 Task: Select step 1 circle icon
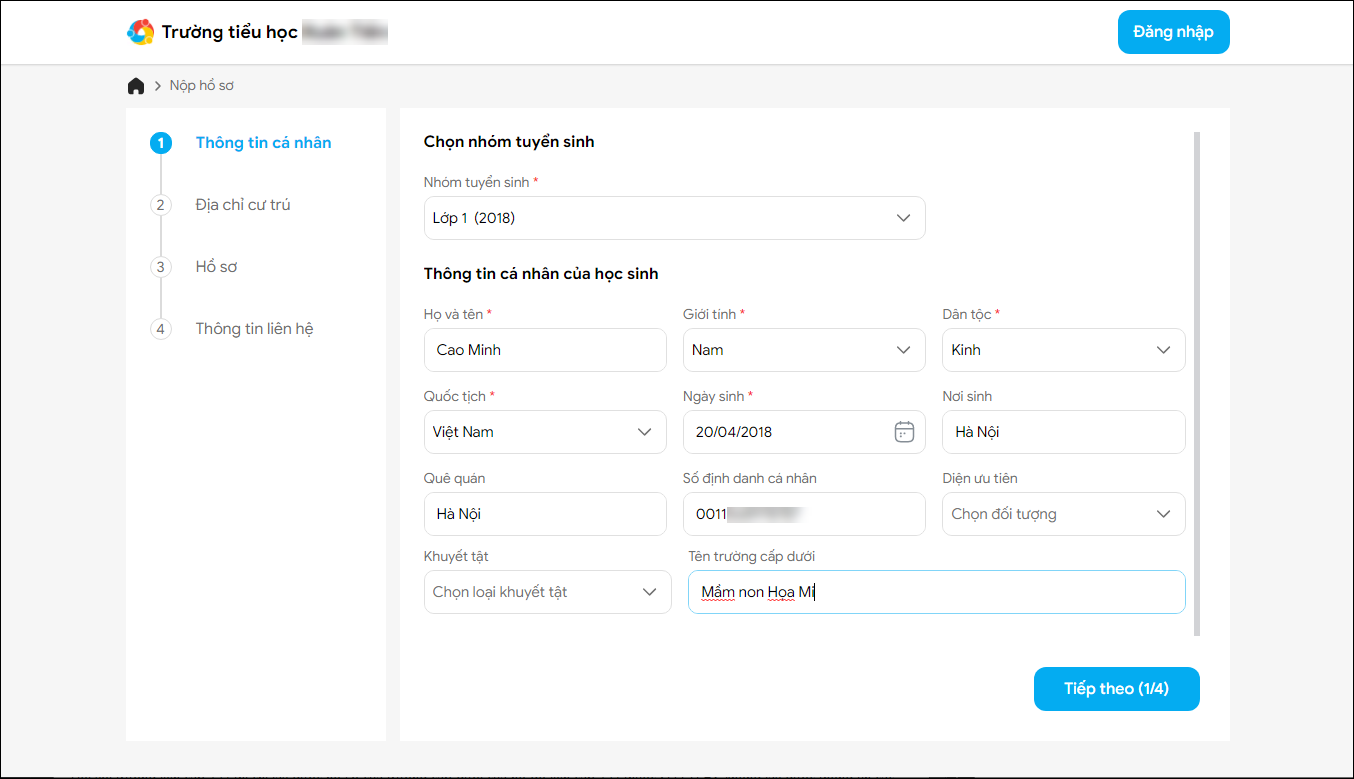(161, 143)
